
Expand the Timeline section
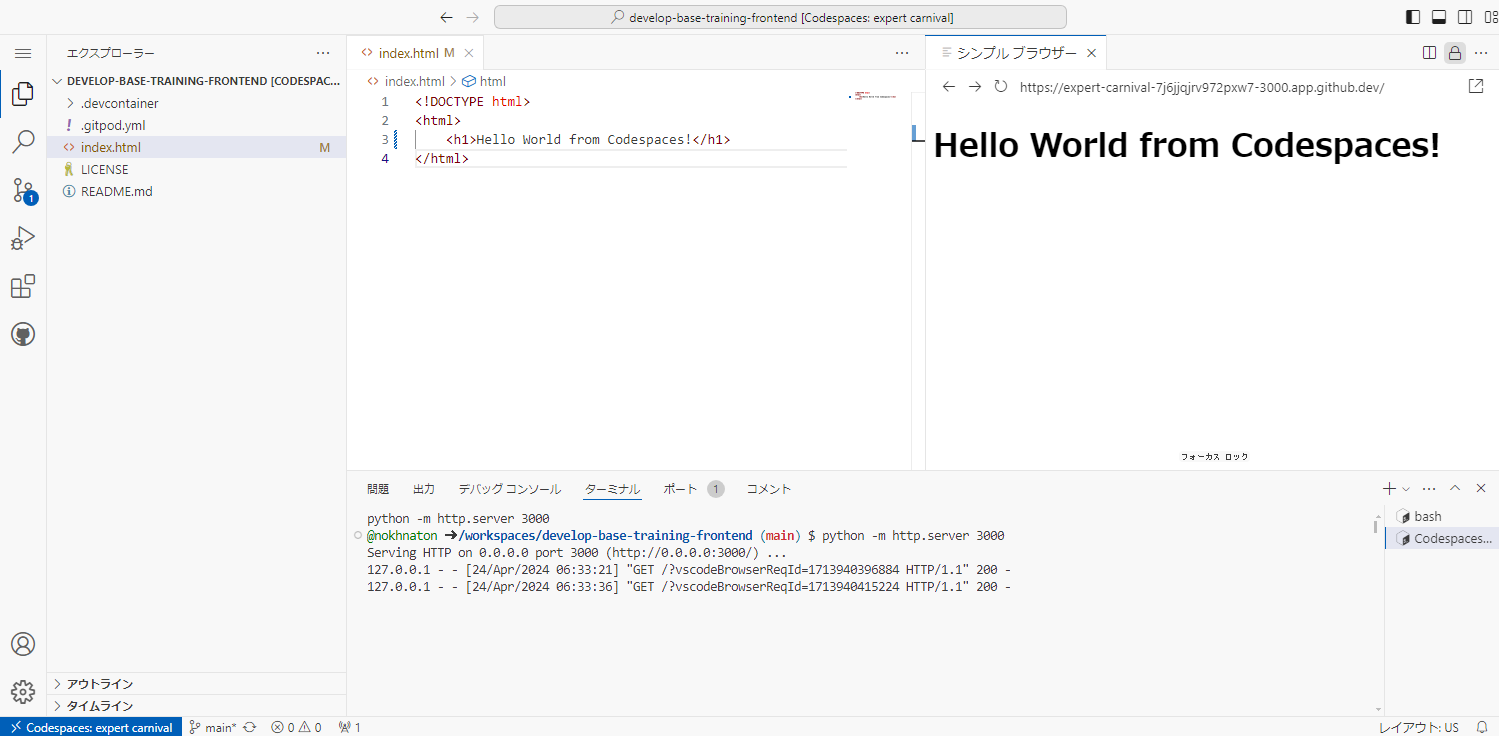tap(196, 706)
